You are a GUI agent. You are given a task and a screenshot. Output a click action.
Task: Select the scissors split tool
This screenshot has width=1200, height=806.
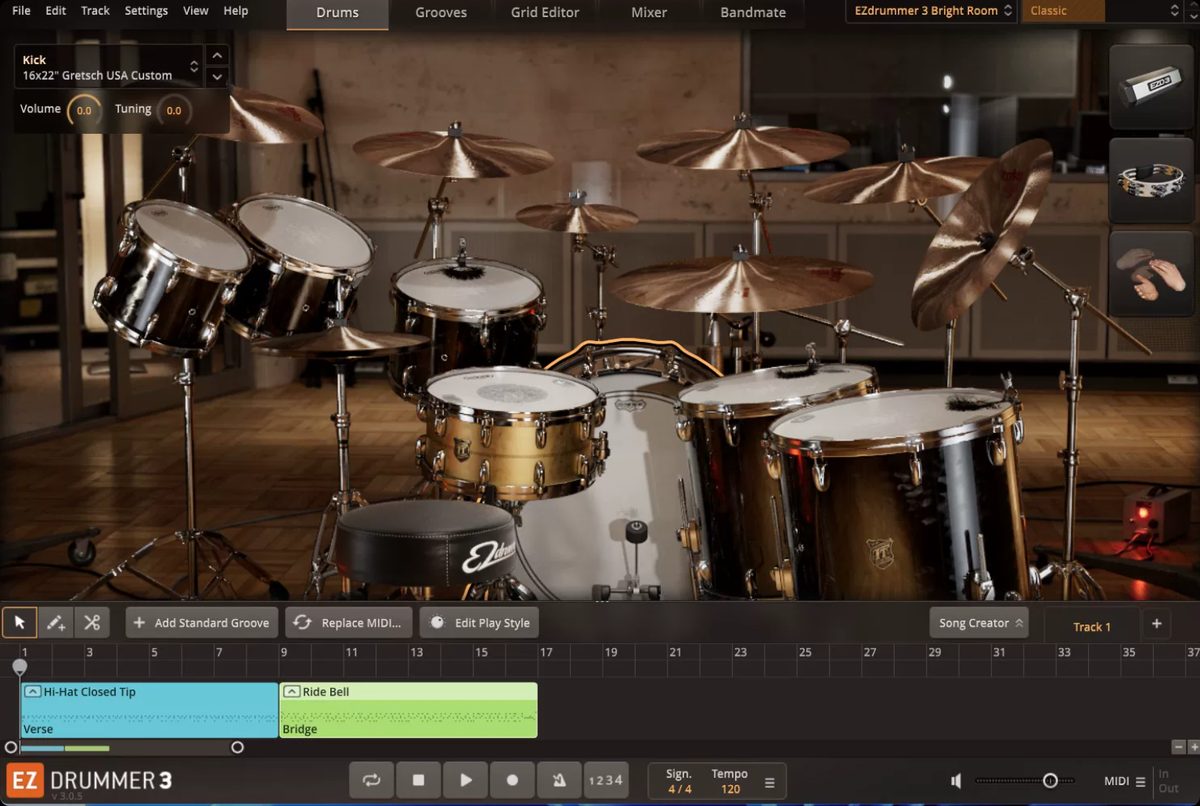tap(92, 622)
